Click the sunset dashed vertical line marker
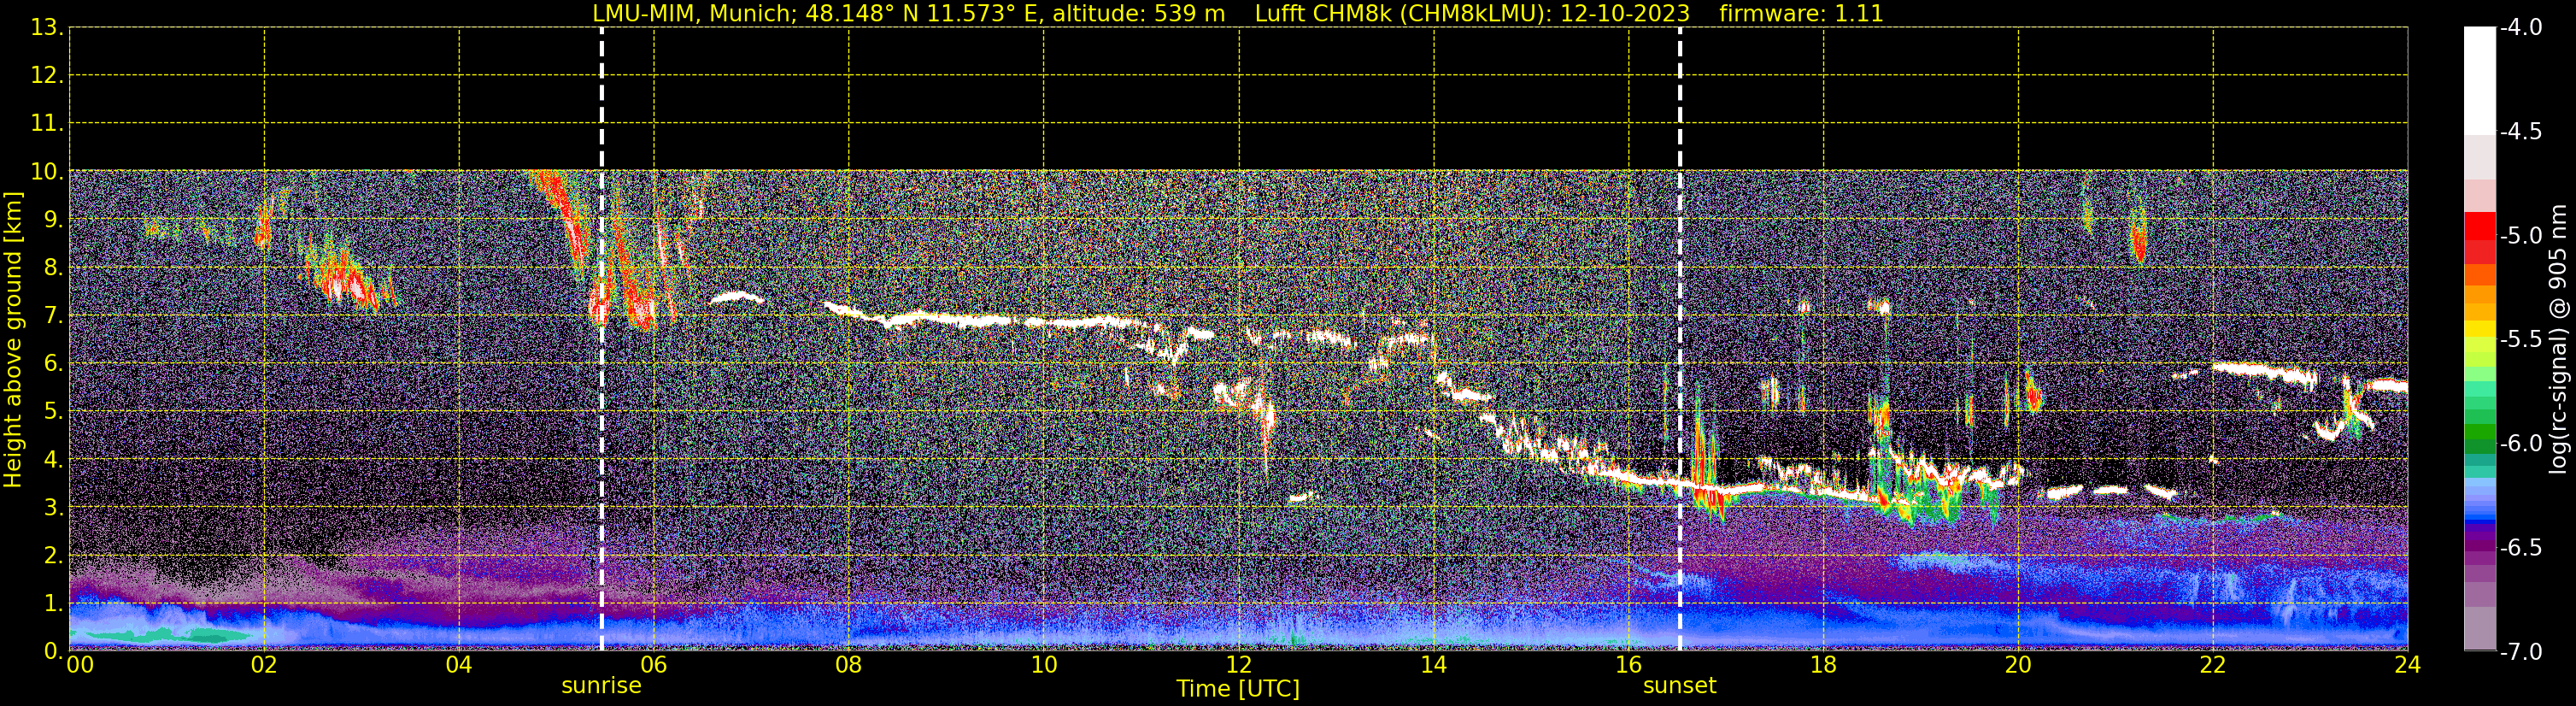The image size is (2576, 706). (1679, 339)
